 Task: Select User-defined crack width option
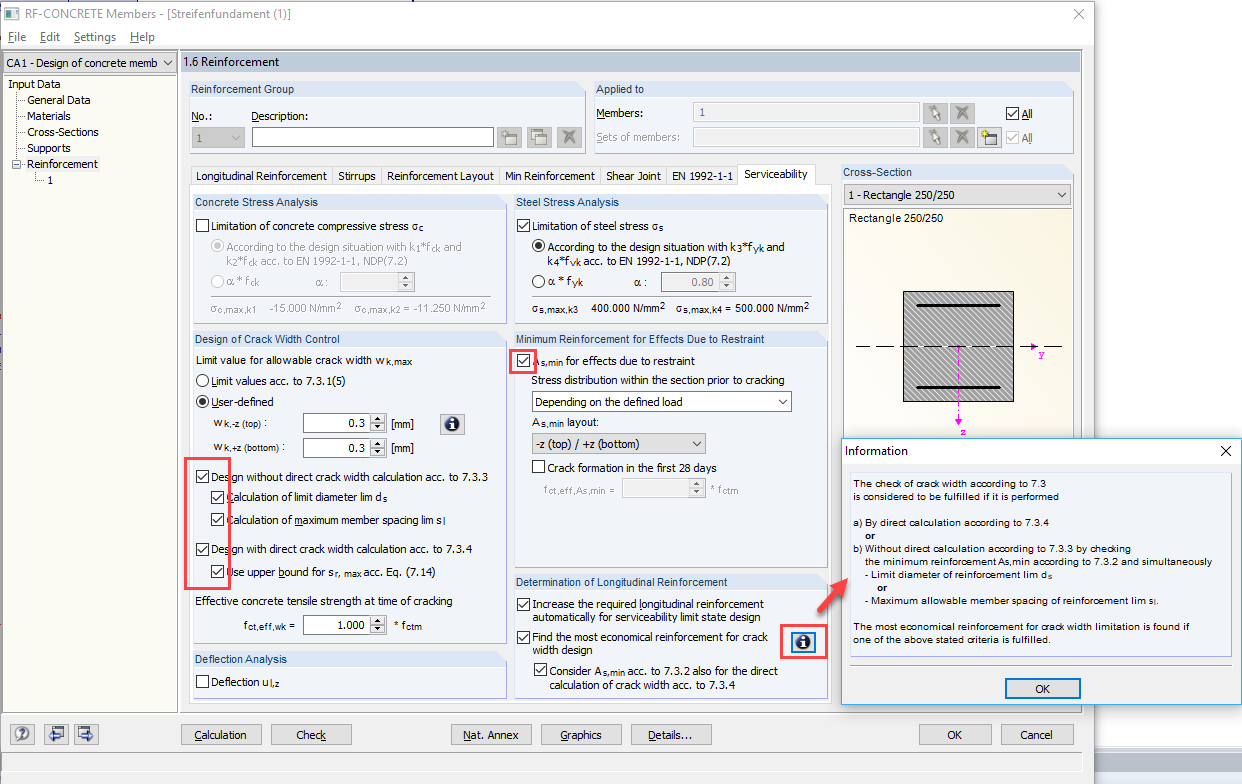pyautogui.click(x=203, y=402)
